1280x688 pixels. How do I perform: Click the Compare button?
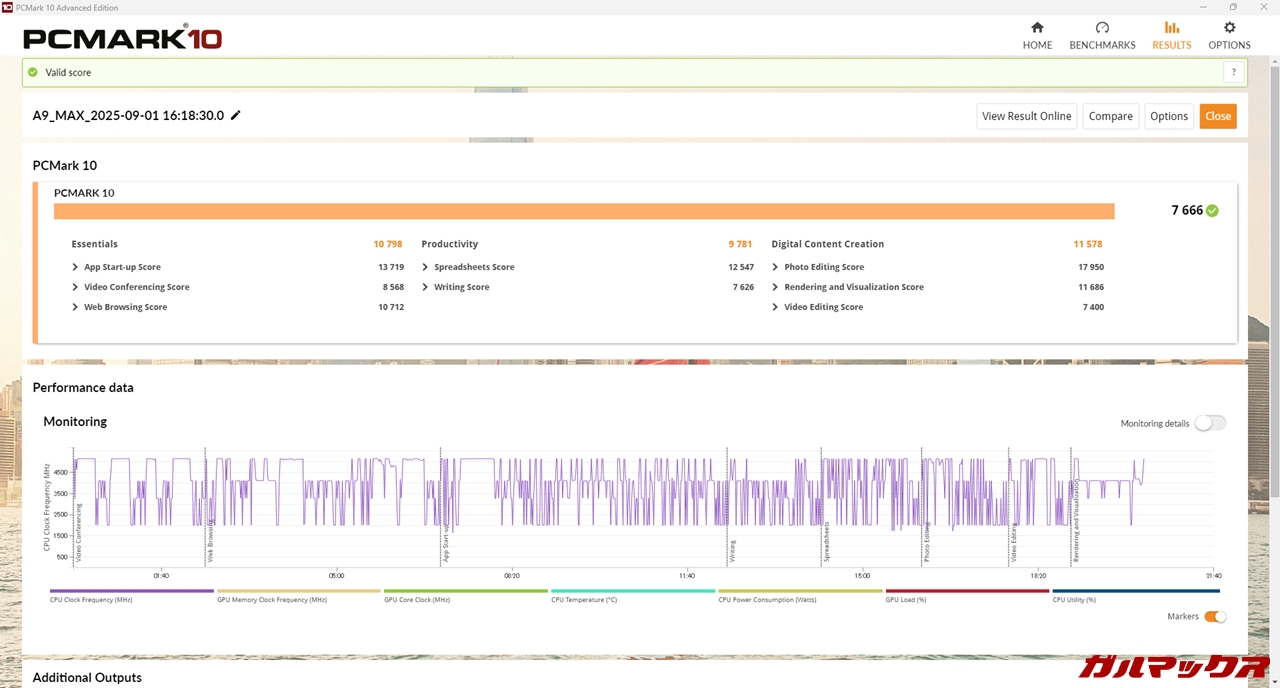1110,116
